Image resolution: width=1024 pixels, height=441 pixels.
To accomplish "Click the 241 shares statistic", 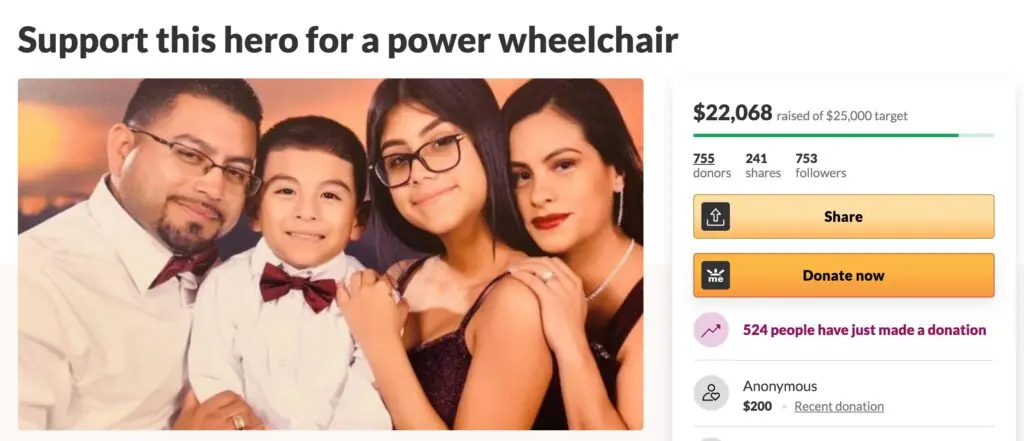I will [763, 165].
